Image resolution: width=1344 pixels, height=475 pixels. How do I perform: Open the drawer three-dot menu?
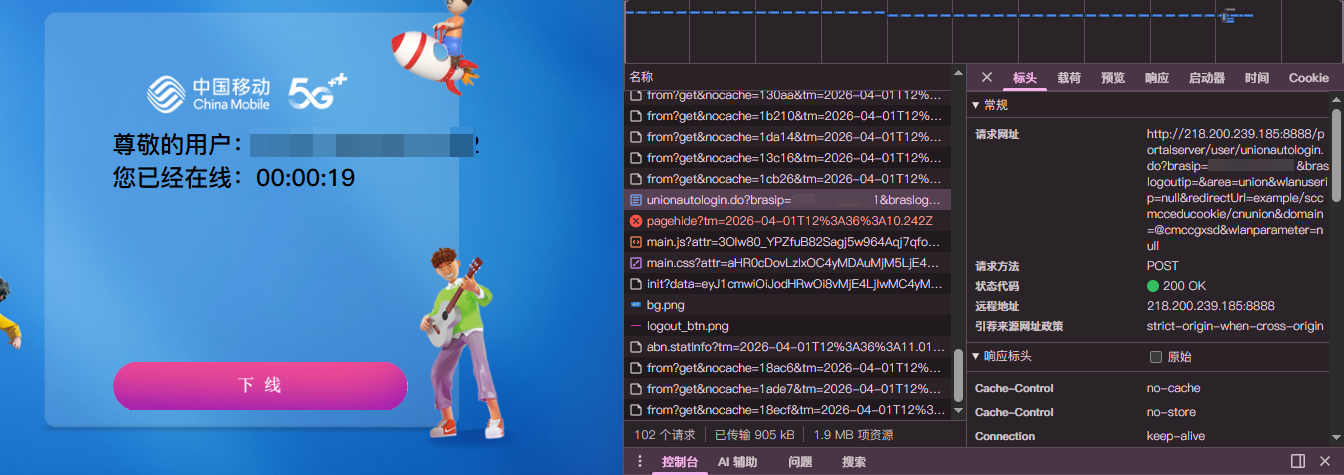640,461
